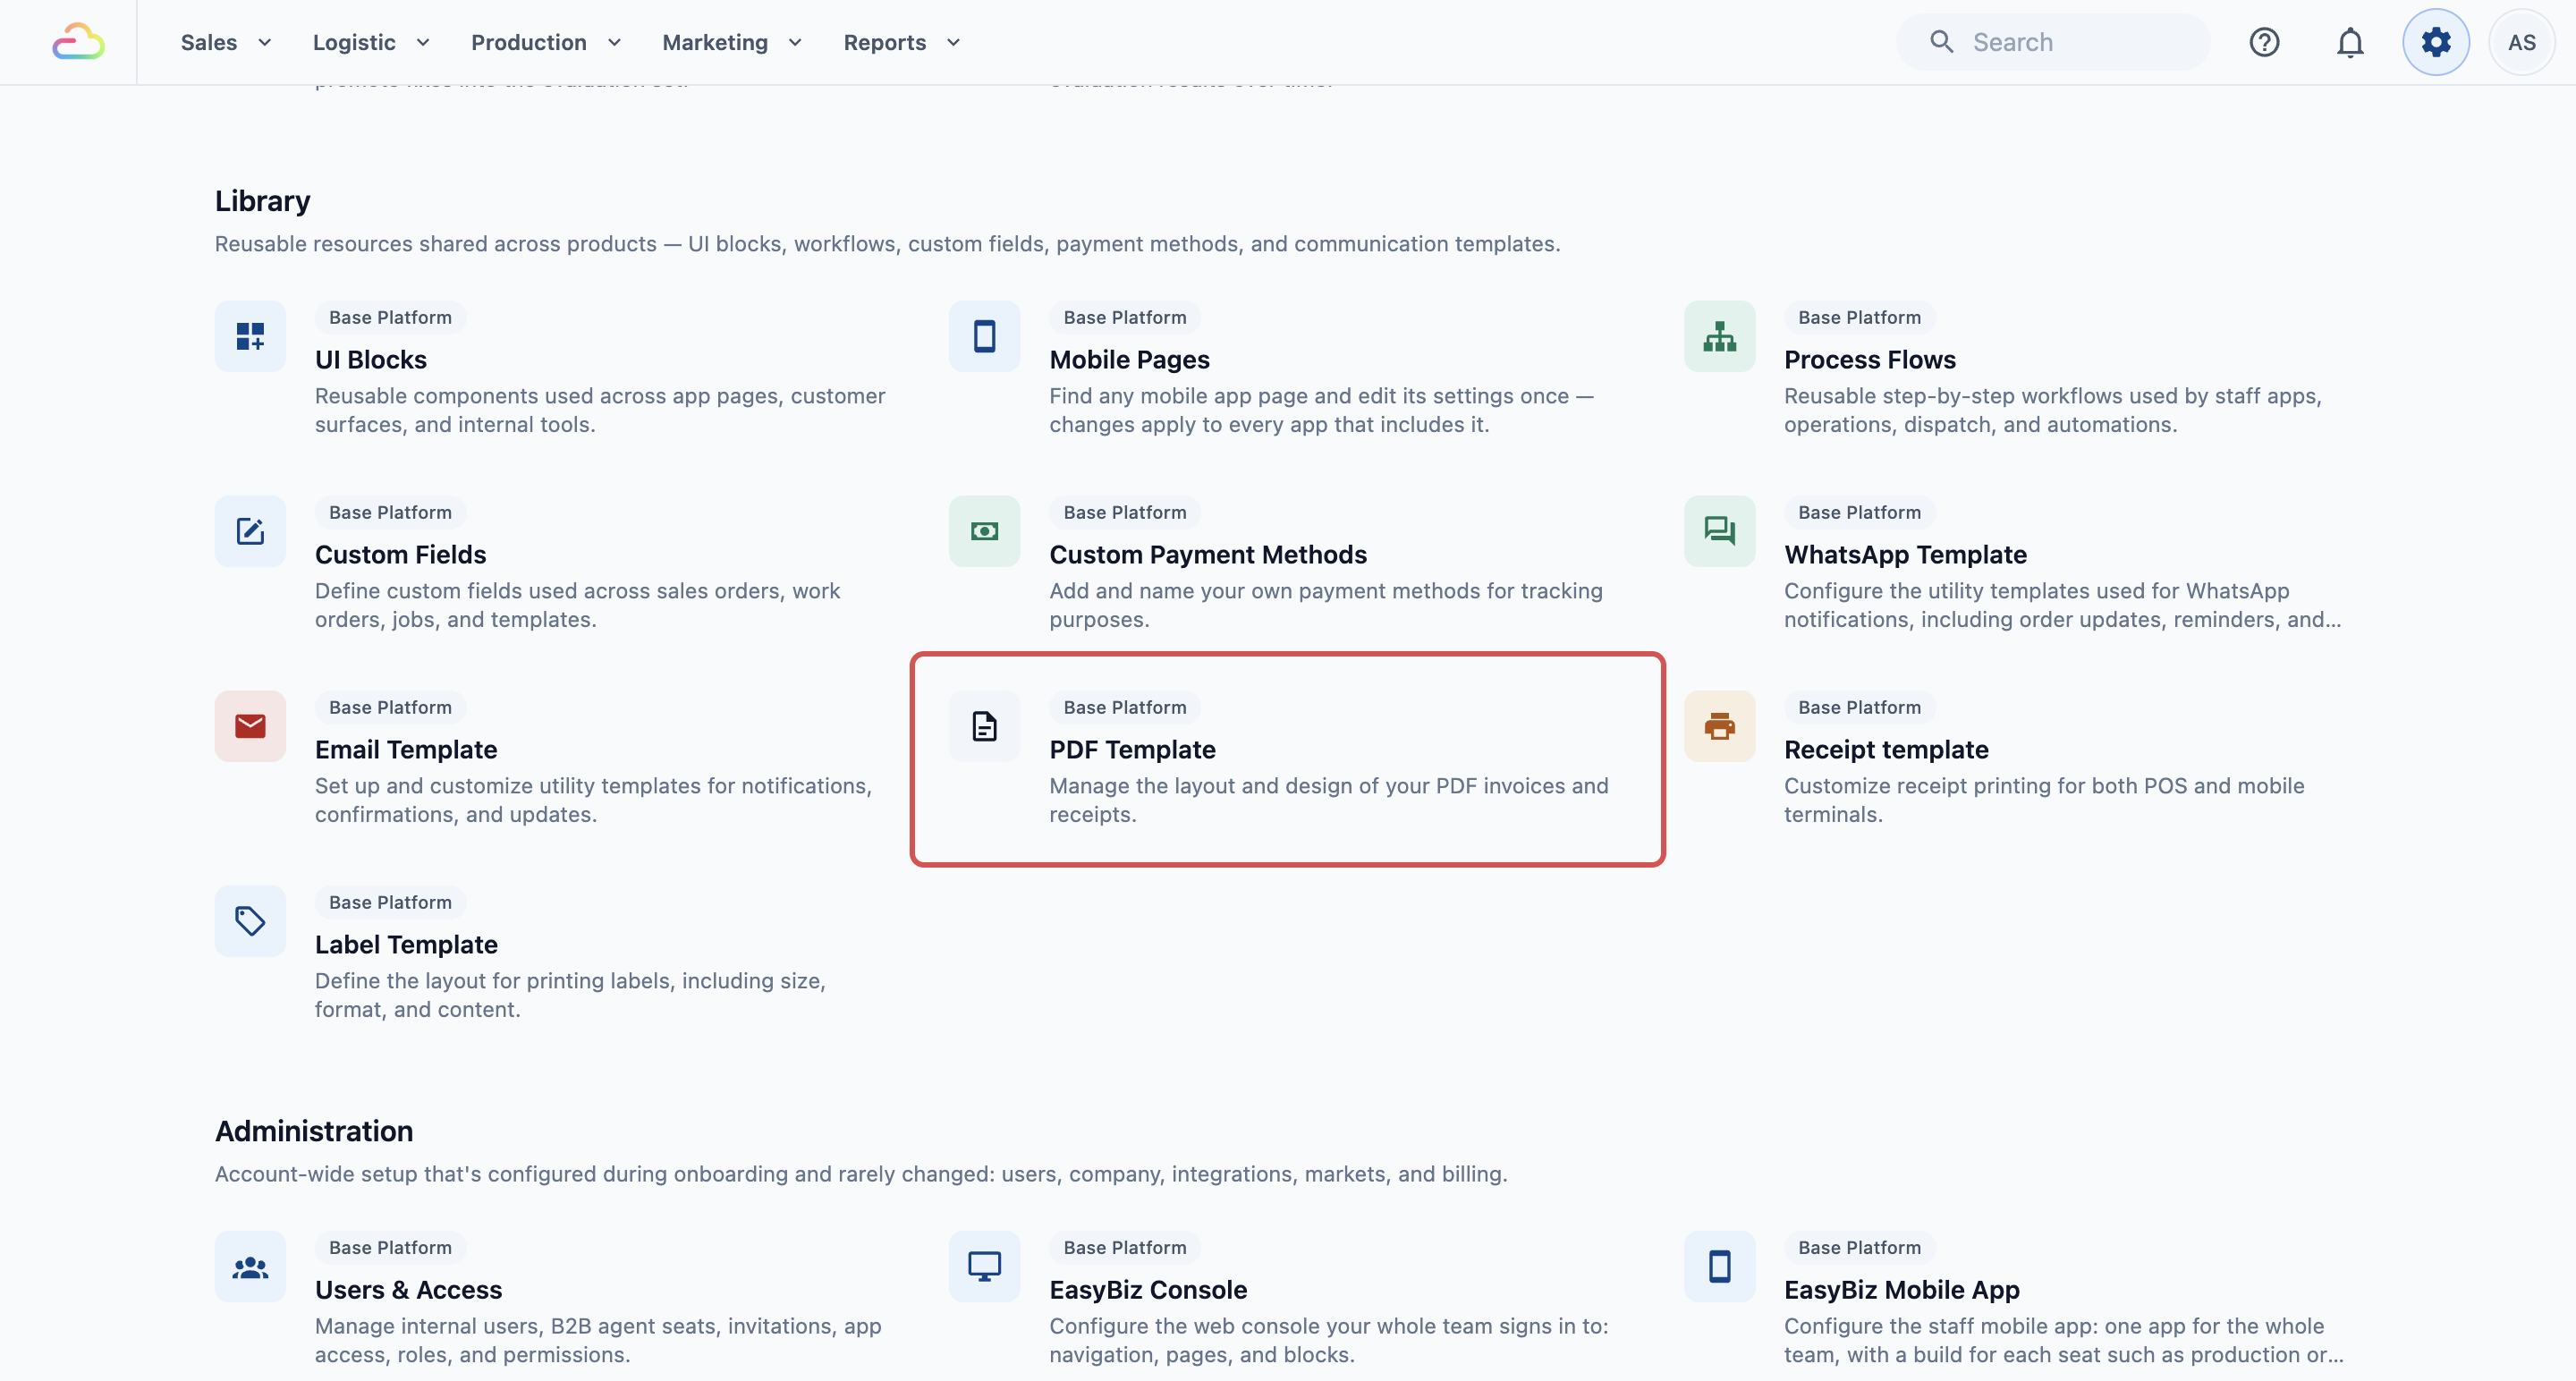The image size is (2576, 1381).
Task: Click the Users & Access people icon
Action: click(250, 1266)
